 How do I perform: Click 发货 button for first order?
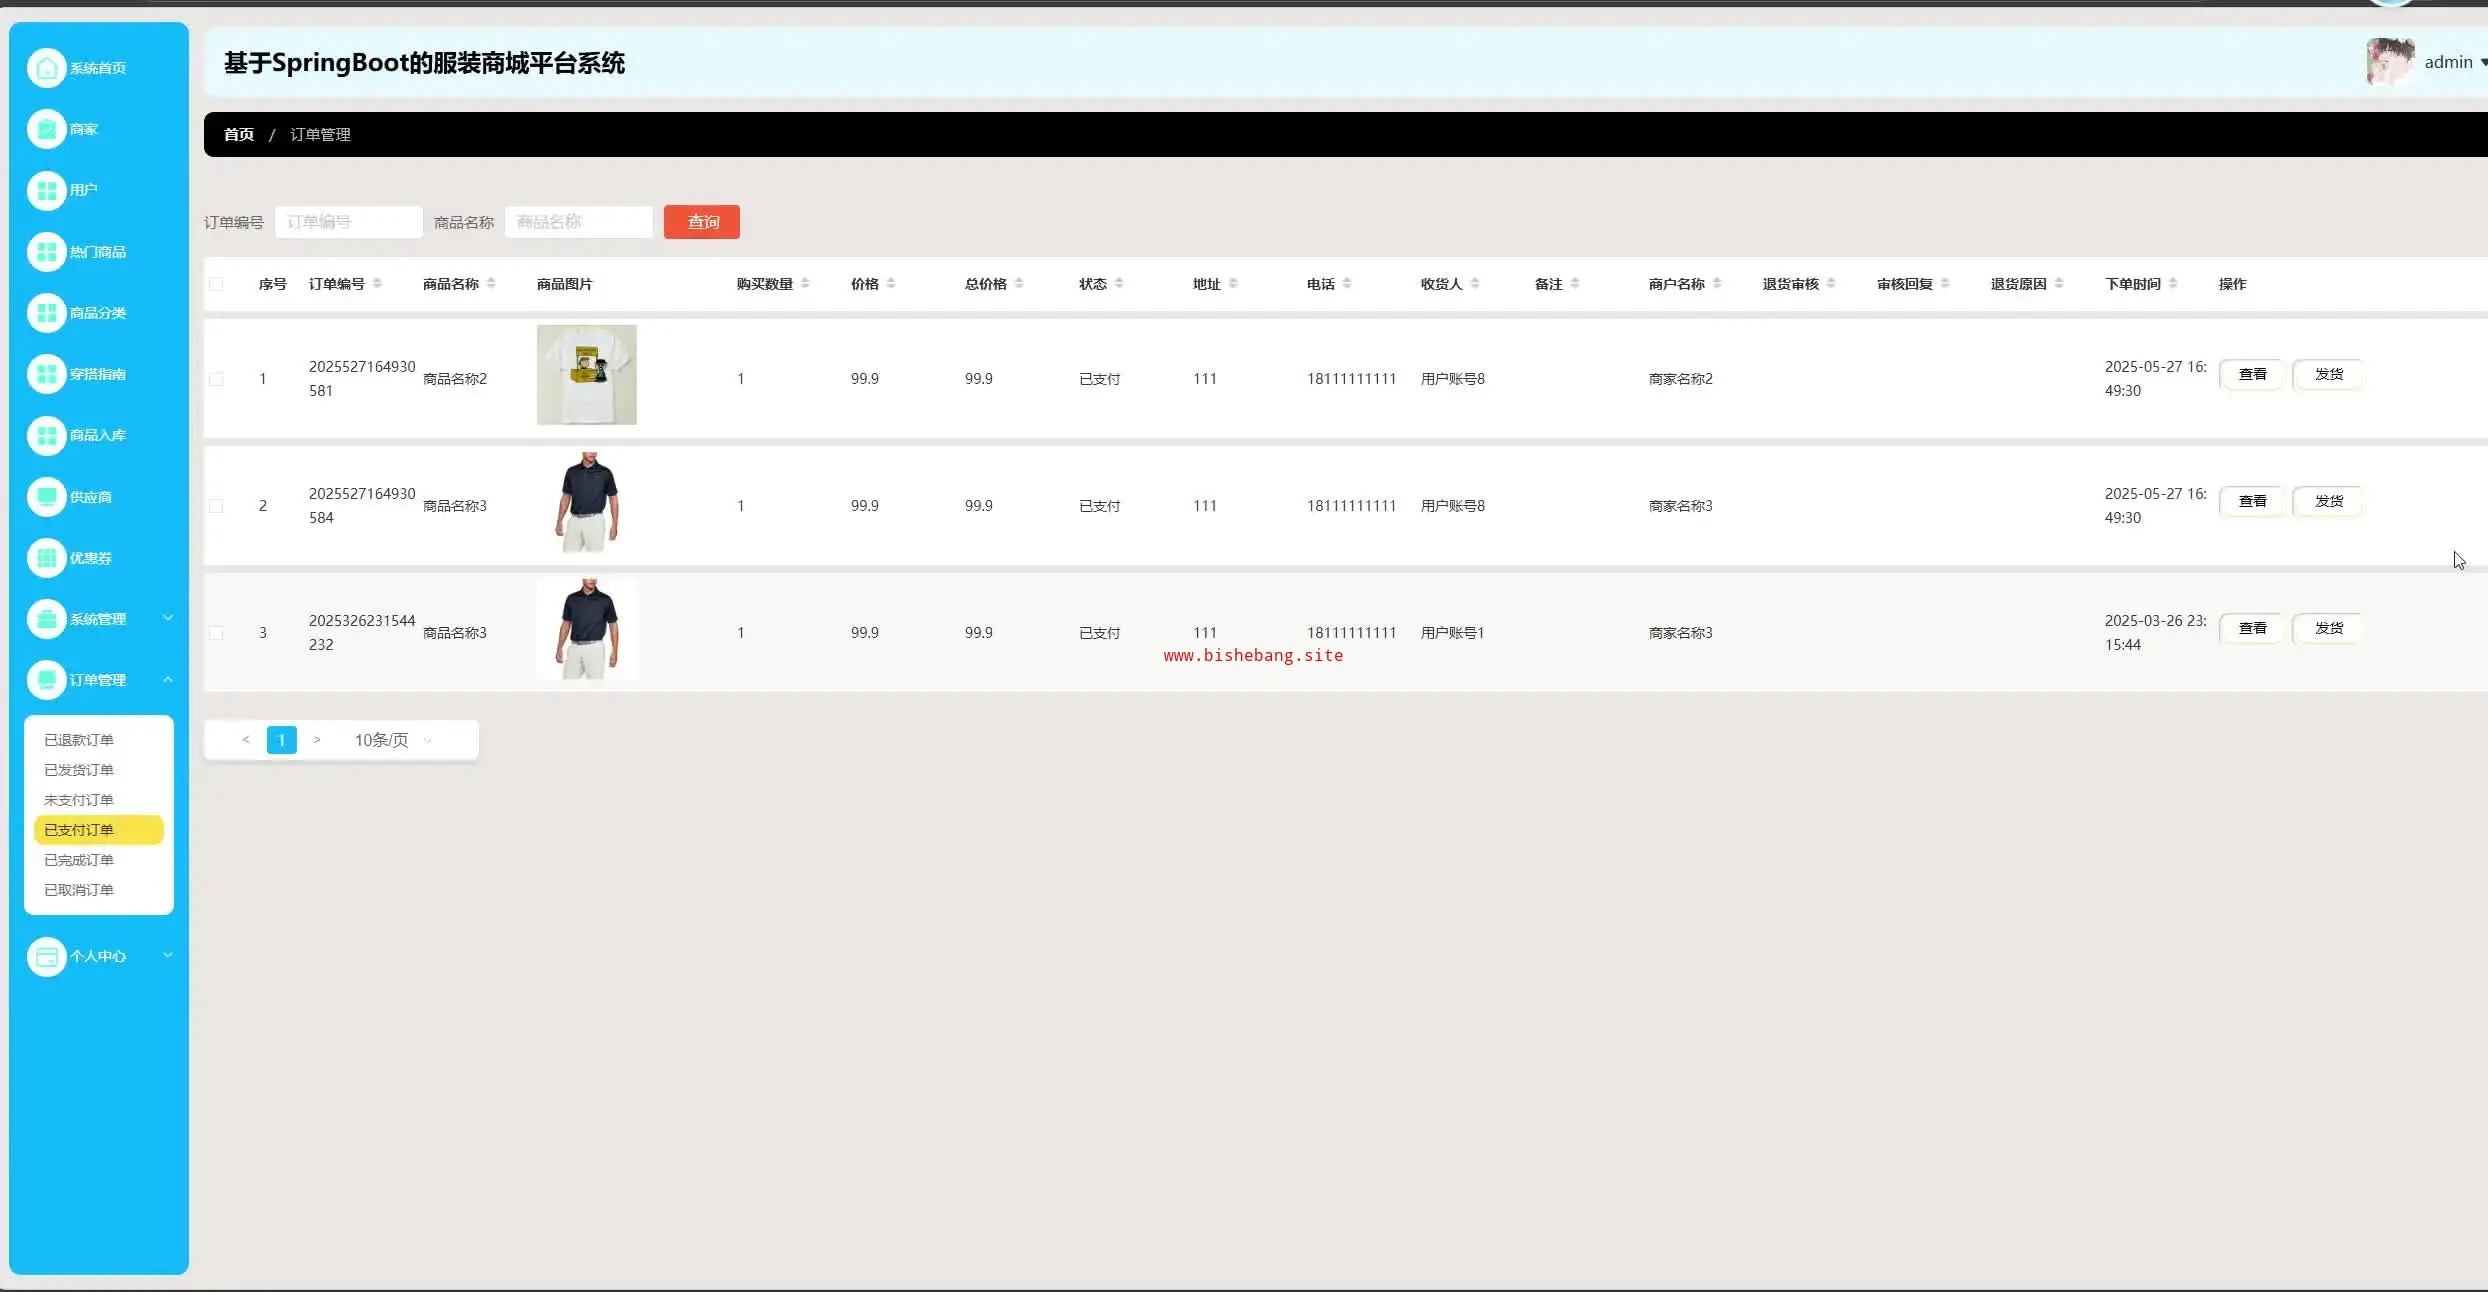[2328, 374]
